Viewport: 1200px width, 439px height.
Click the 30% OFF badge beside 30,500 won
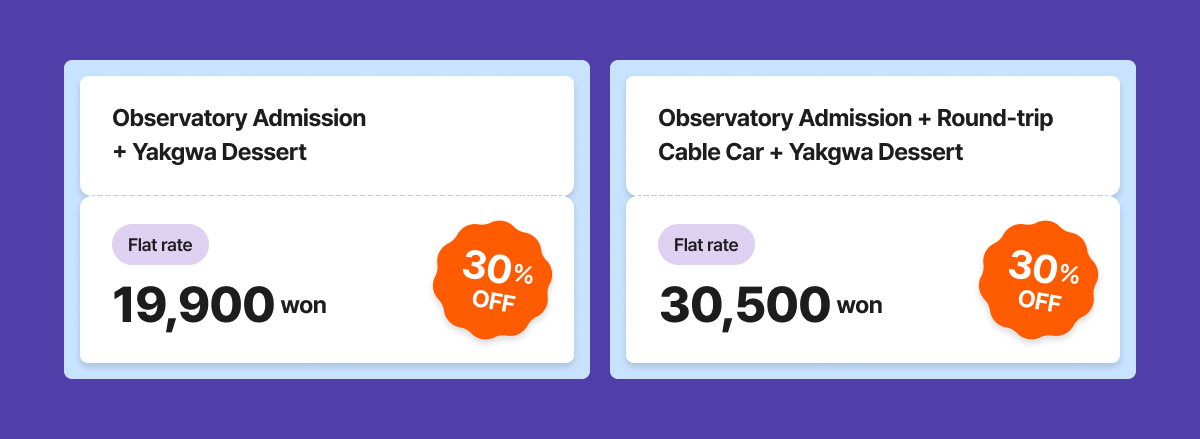(x=1039, y=282)
